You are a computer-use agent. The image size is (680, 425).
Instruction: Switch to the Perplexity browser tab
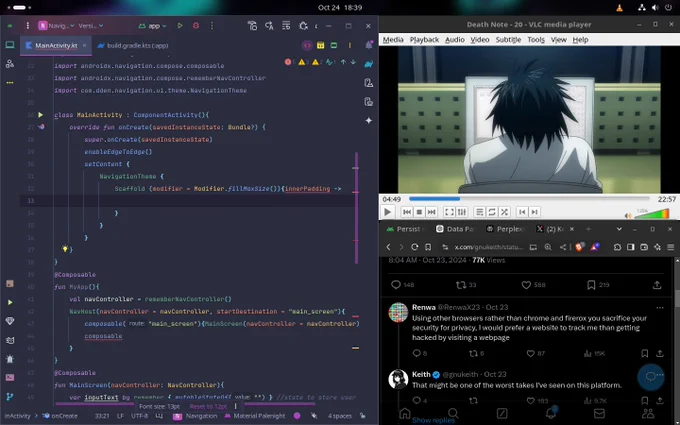click(x=505, y=229)
